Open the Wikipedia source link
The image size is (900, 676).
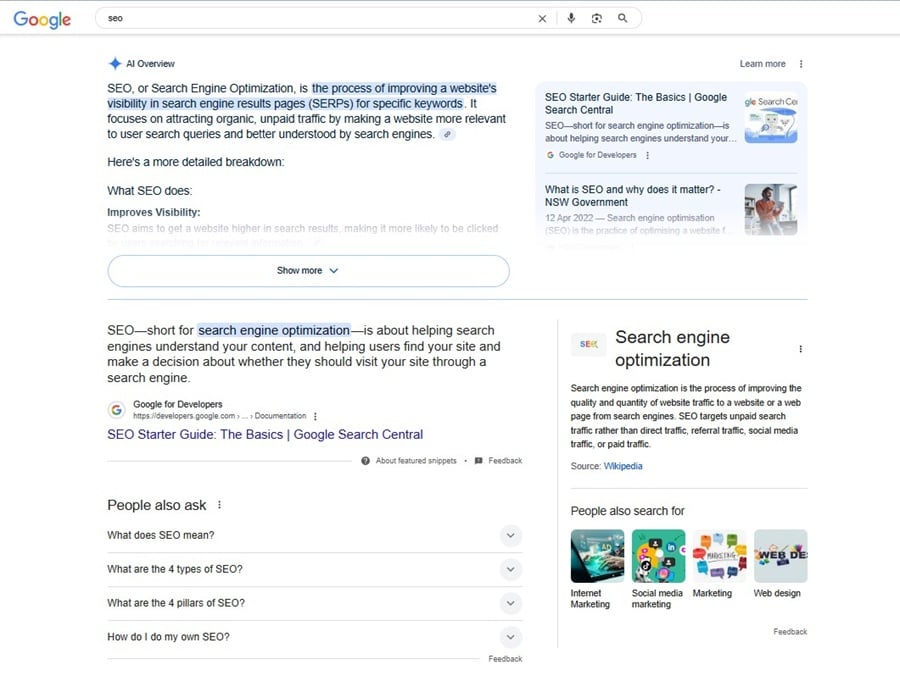coord(624,466)
